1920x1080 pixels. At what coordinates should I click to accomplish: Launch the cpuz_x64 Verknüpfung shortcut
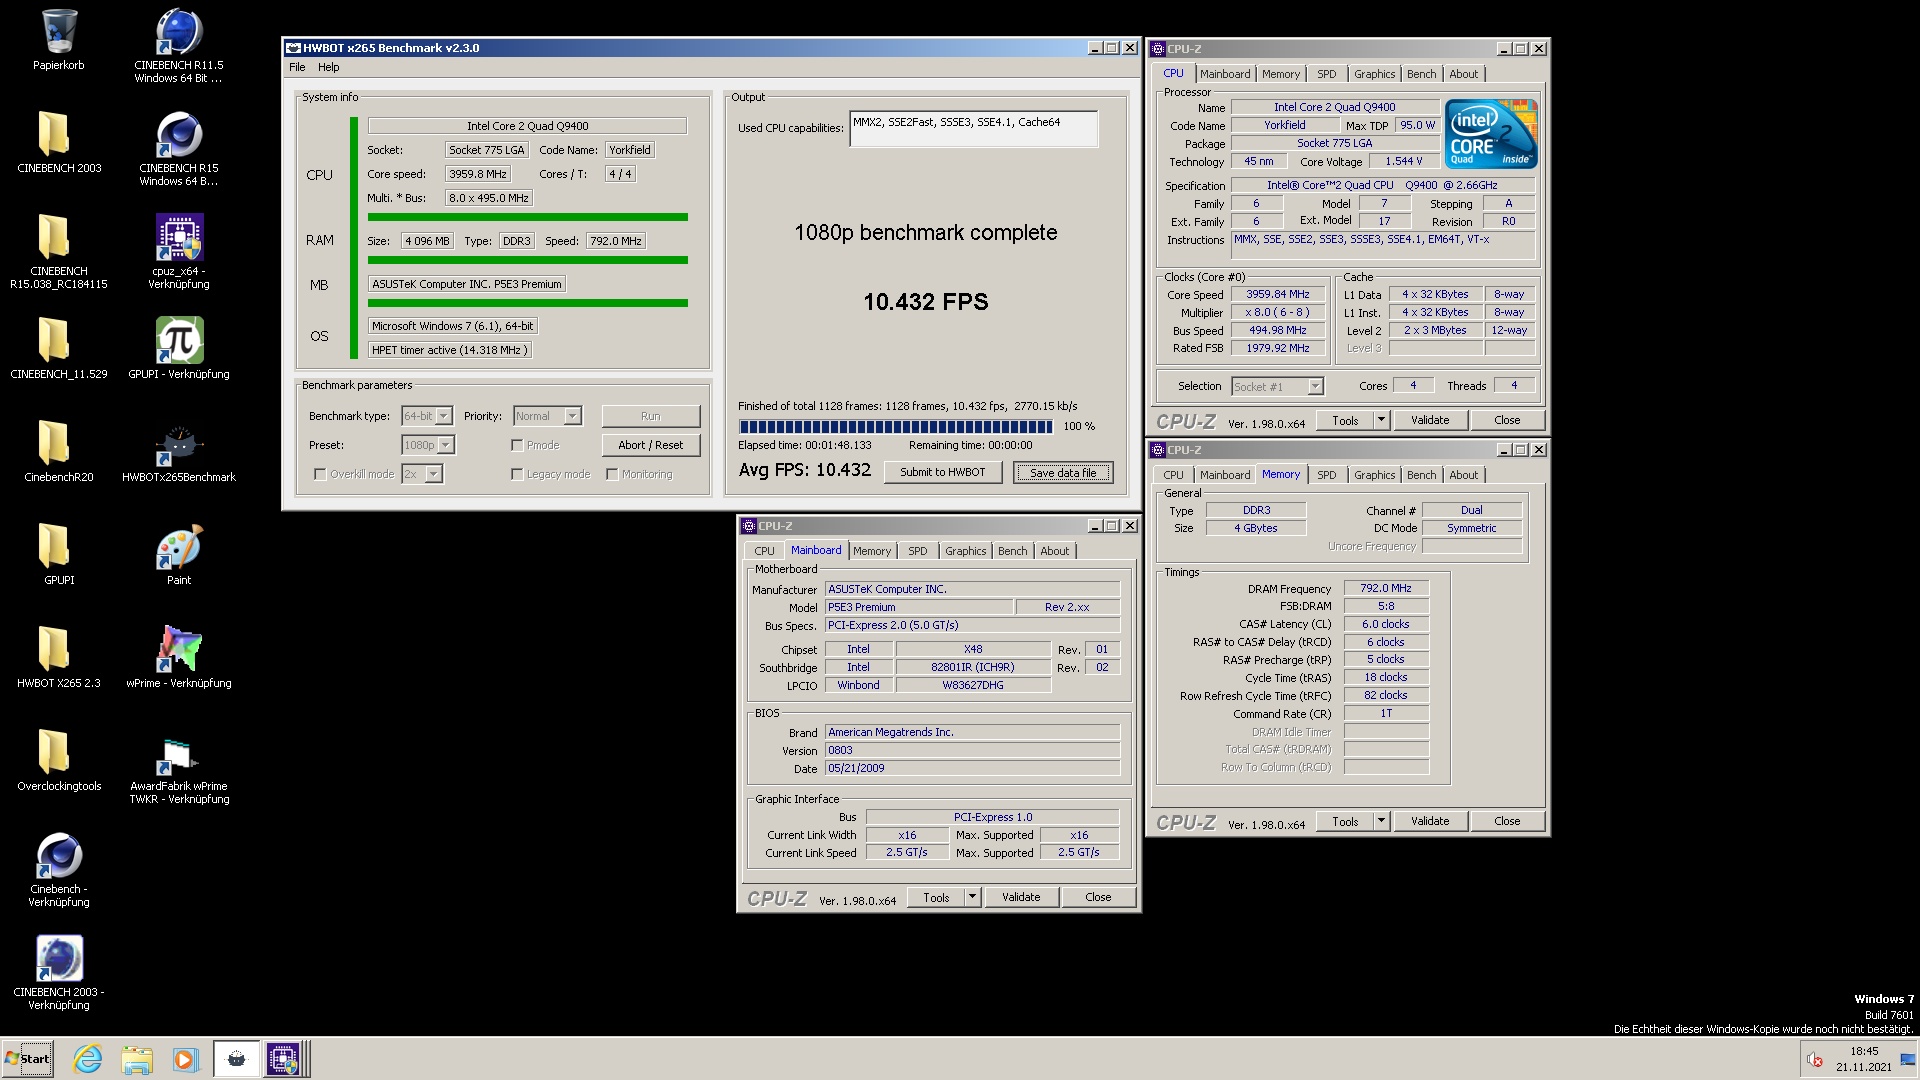click(178, 251)
